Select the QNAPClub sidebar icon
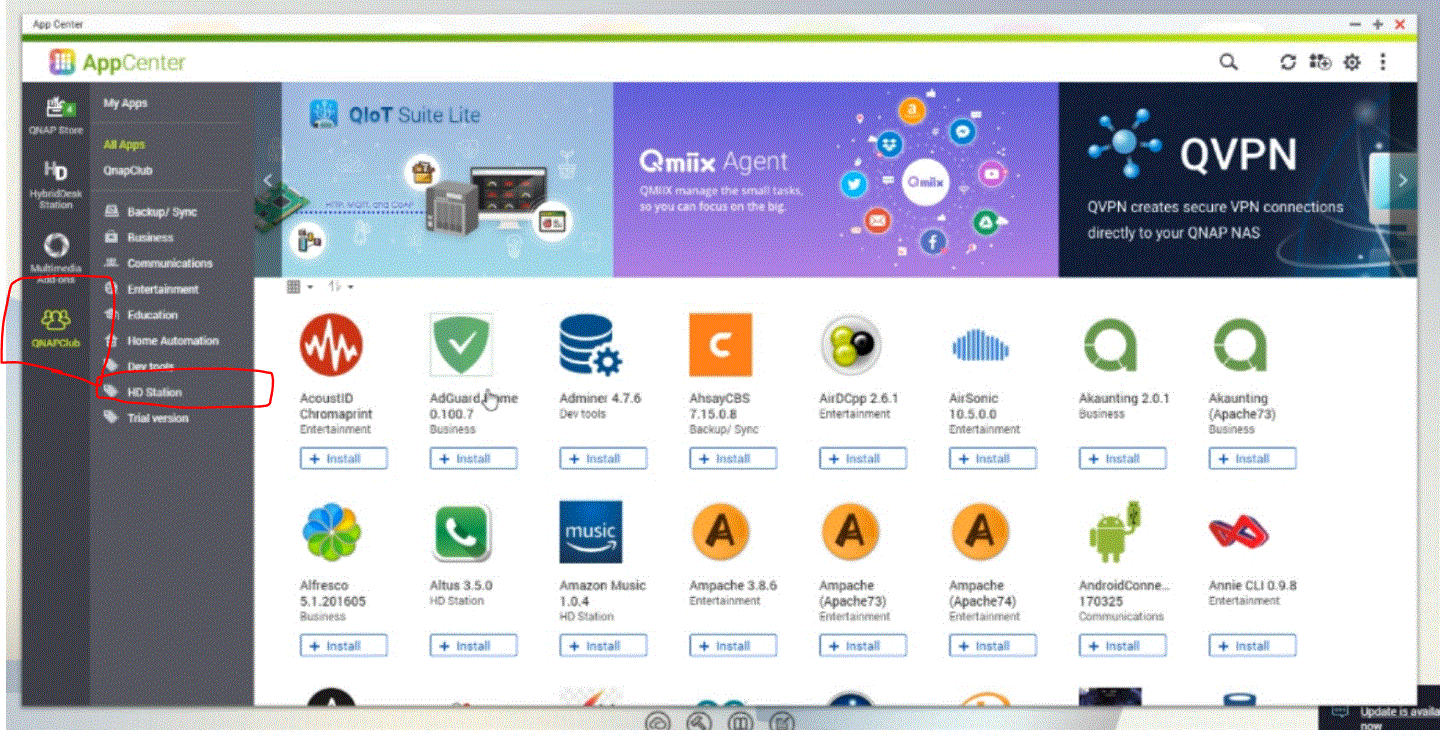Screen dimensions: 1440x730 point(56,328)
